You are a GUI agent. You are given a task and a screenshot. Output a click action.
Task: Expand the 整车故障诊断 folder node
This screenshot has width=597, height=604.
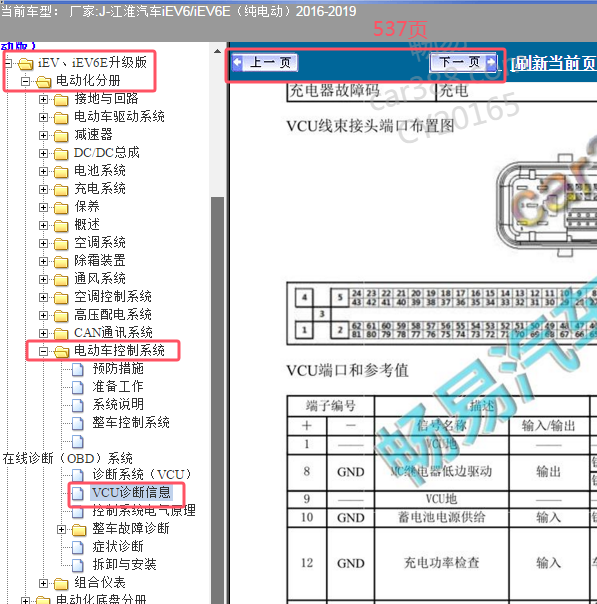pyautogui.click(x=61, y=529)
